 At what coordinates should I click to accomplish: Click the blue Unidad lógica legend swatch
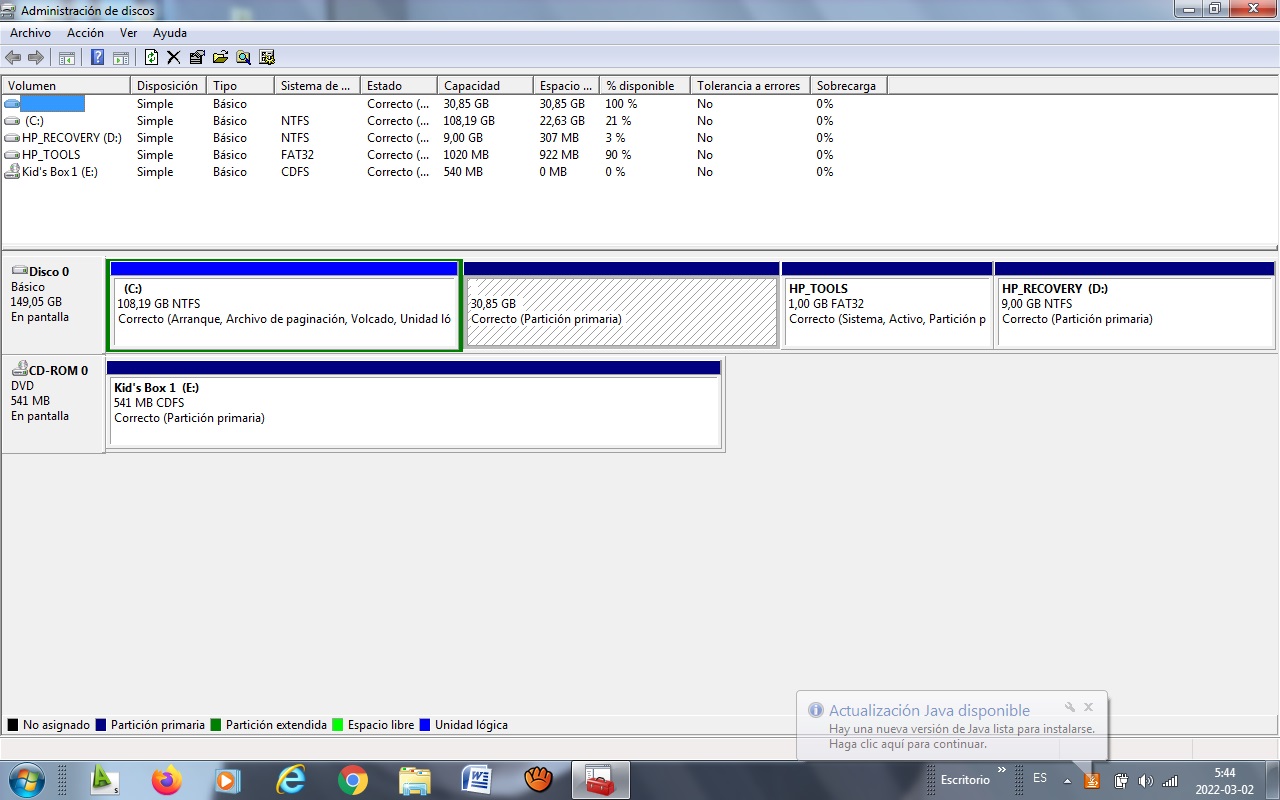[425, 725]
